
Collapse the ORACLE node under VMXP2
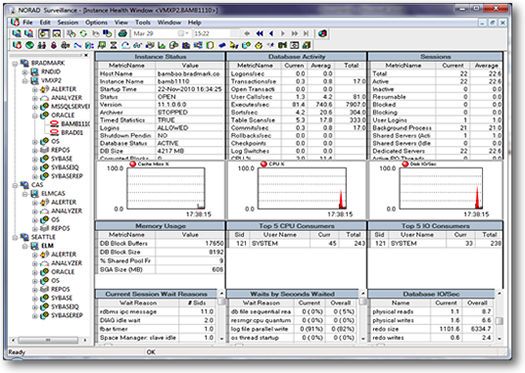coord(34,116)
